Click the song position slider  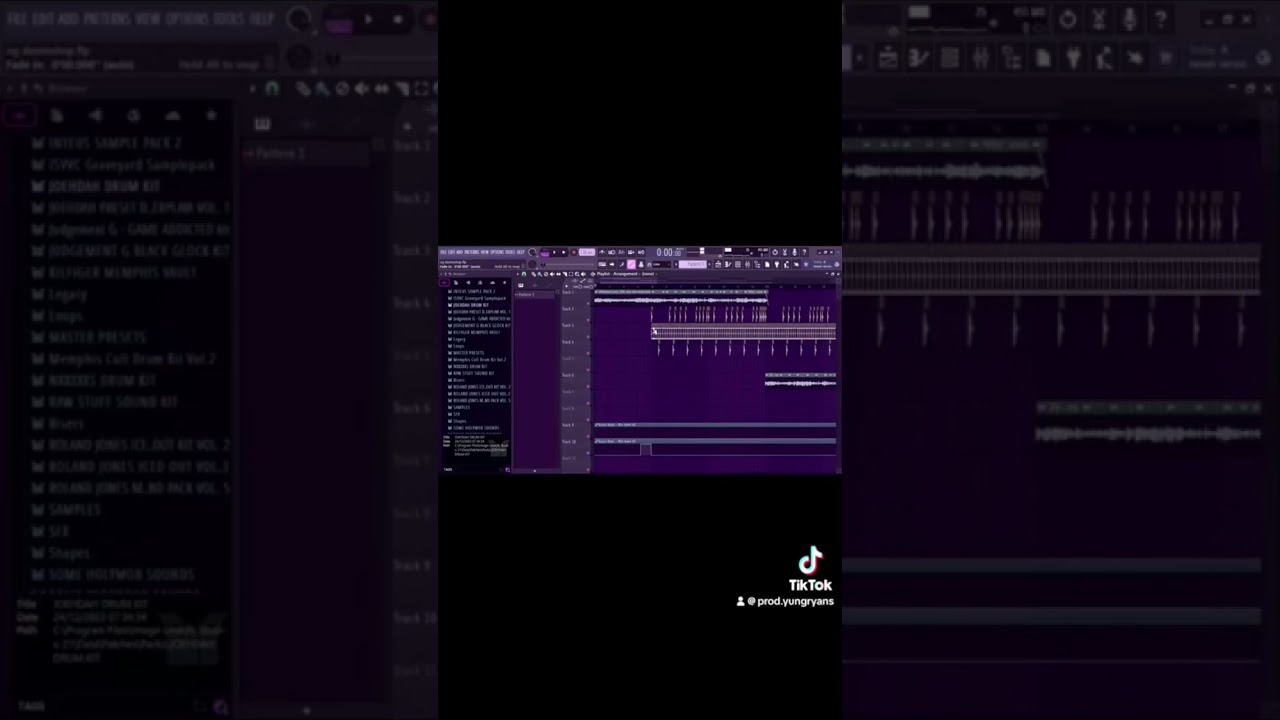click(570, 264)
